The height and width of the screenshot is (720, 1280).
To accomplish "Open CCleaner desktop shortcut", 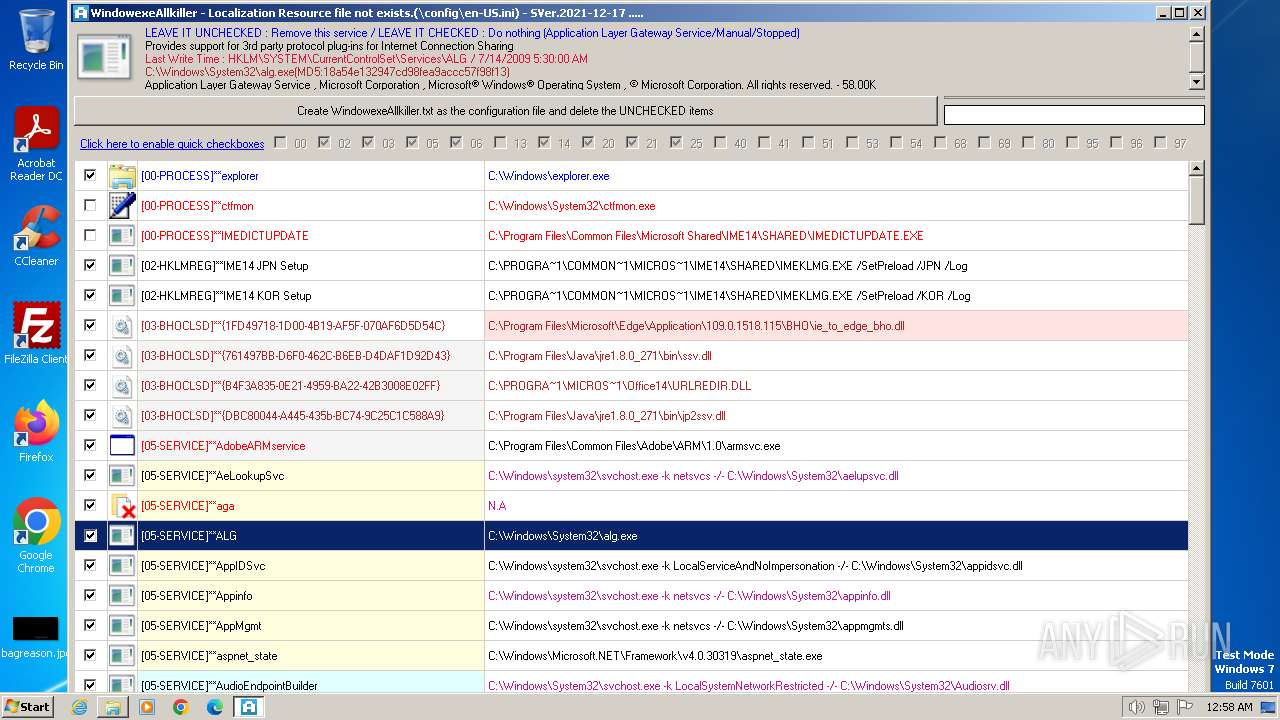I will tap(36, 236).
